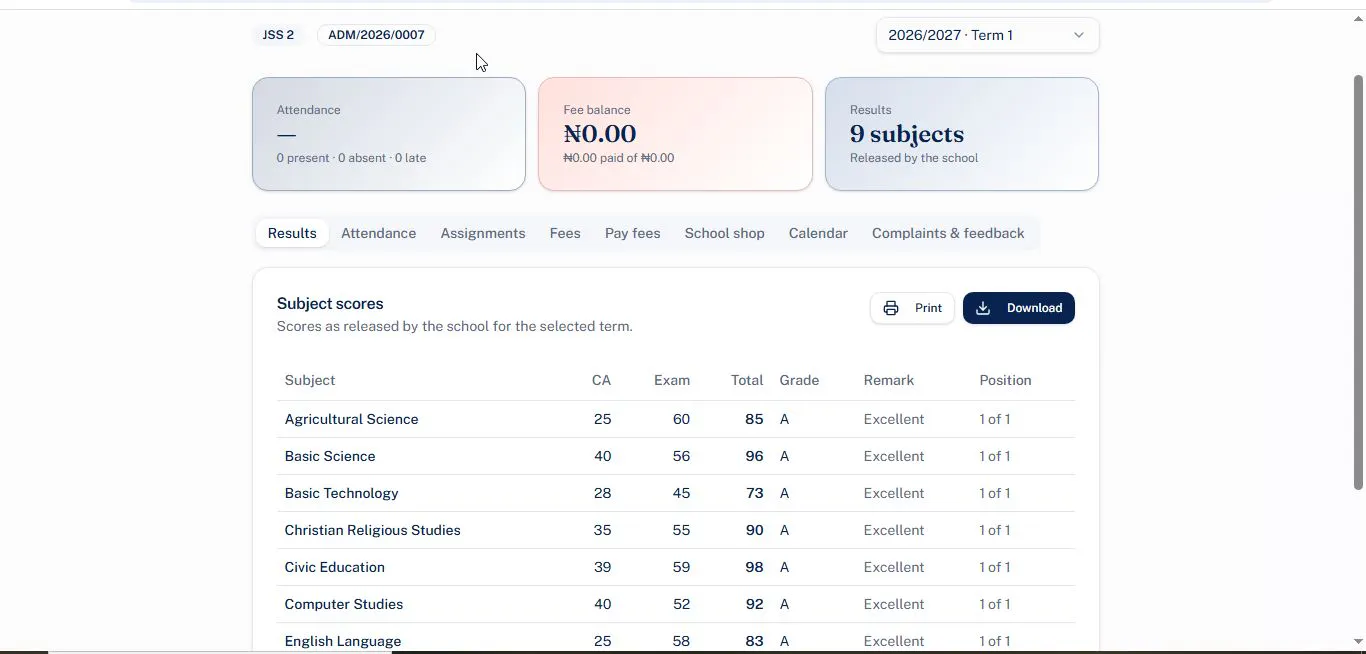Click the Print button
1366x654 pixels.
click(x=912, y=308)
